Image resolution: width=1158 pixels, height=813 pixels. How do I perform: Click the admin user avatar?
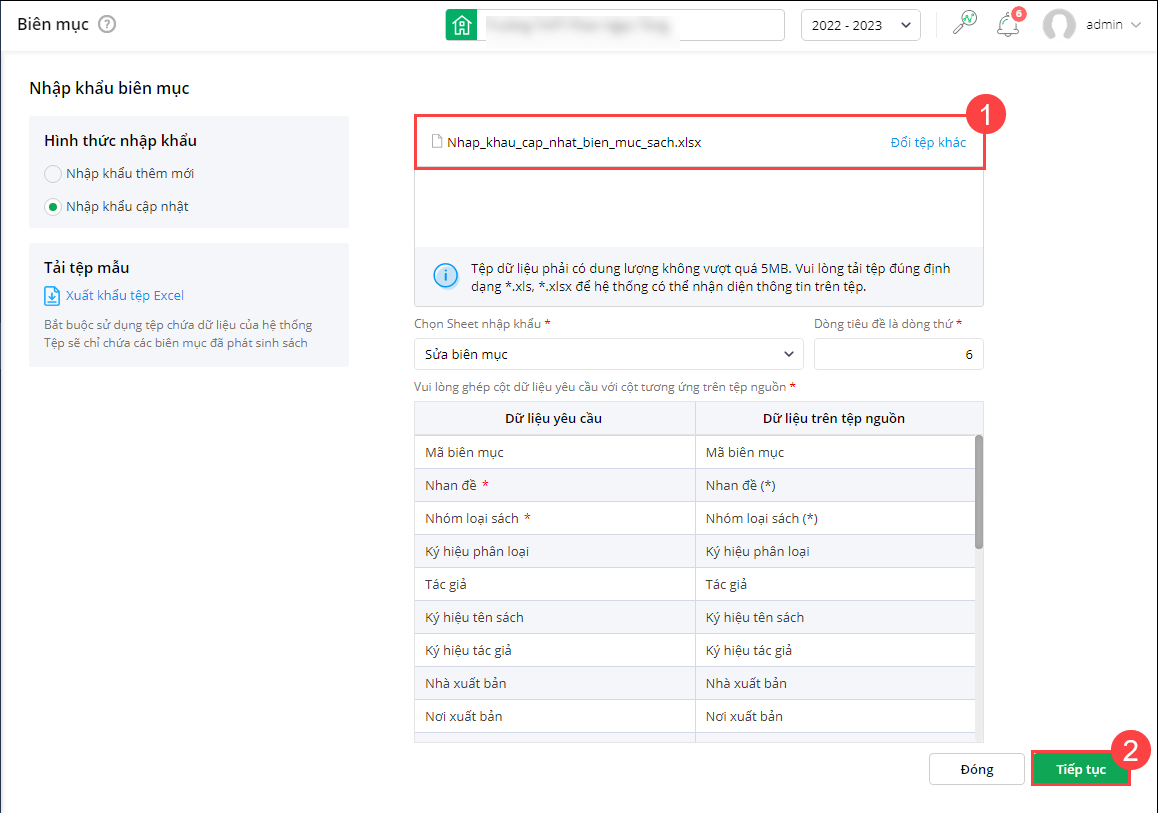(x=1059, y=25)
